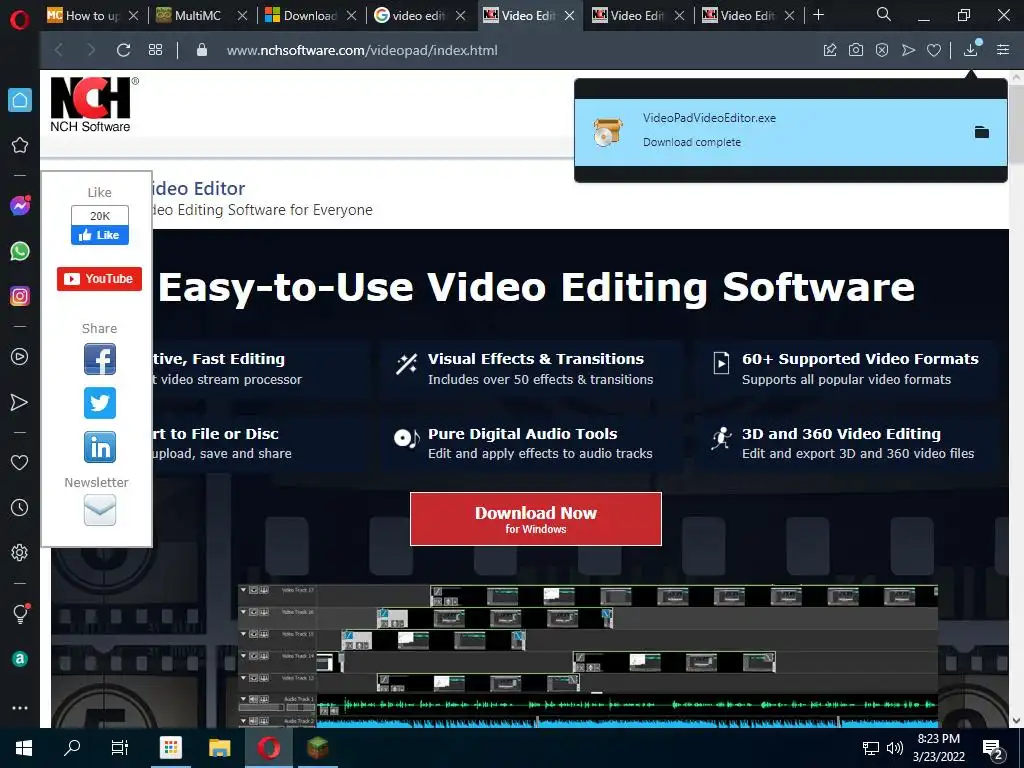
Task: Share on Twitter icon
Action: pyautogui.click(x=100, y=403)
